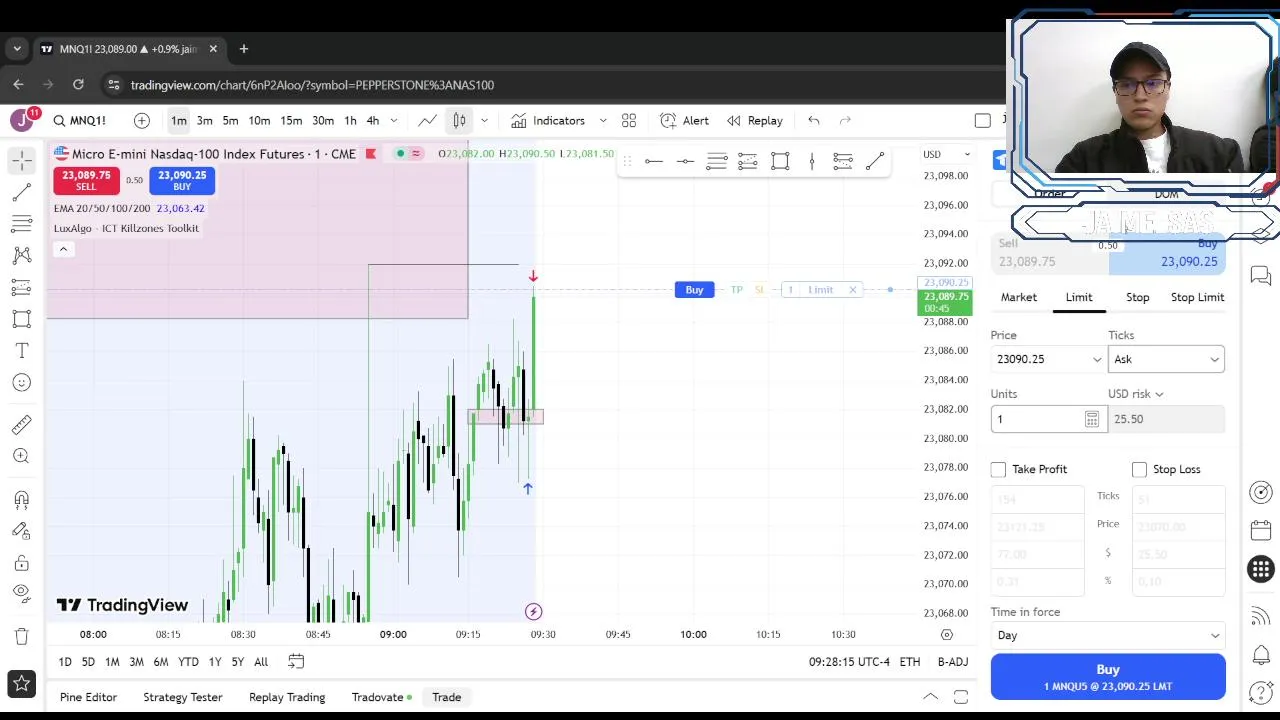Select the YTD date range
Viewport: 1280px width, 720px height.
[x=188, y=662]
